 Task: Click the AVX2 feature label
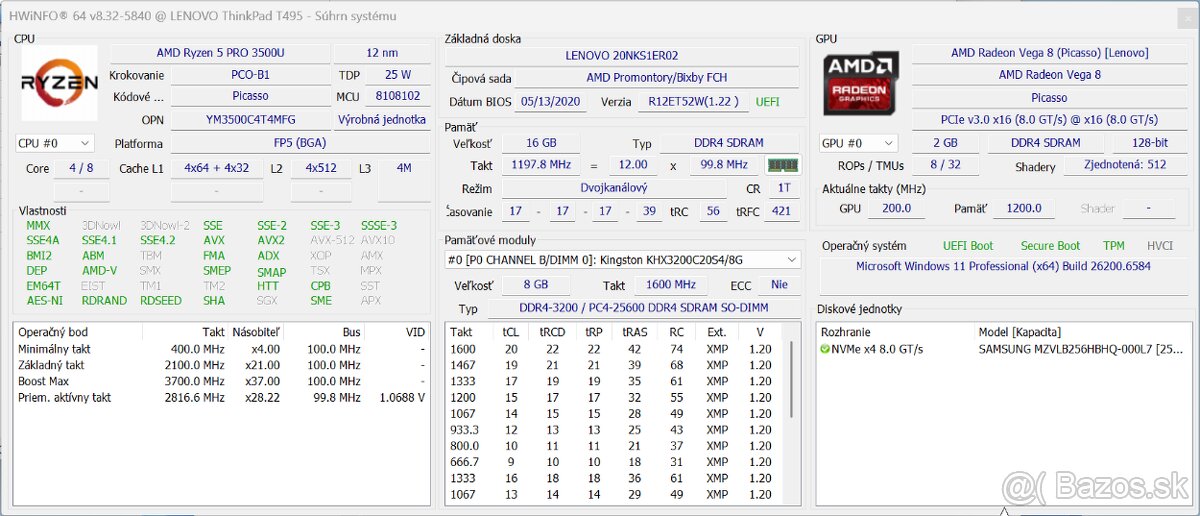click(271, 240)
